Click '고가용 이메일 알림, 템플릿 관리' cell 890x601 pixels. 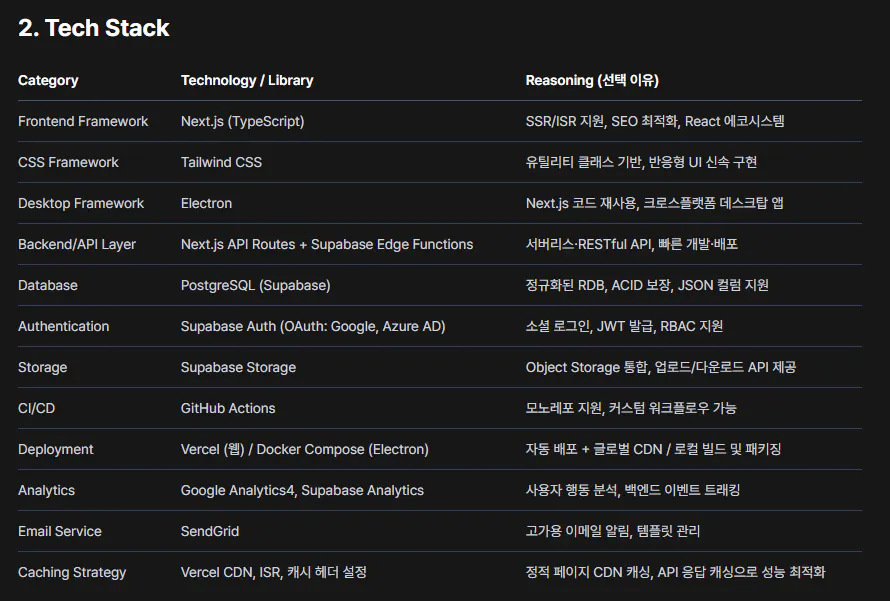pos(613,531)
